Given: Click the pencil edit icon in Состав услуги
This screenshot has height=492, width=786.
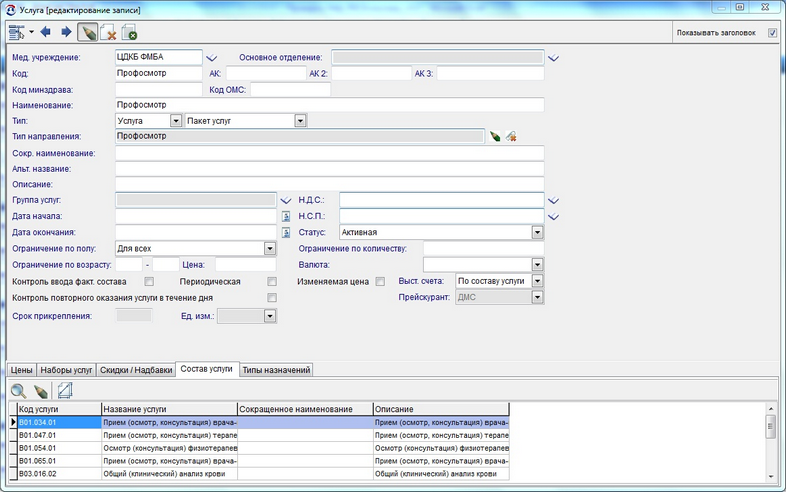Looking at the screenshot, I should [x=41, y=391].
